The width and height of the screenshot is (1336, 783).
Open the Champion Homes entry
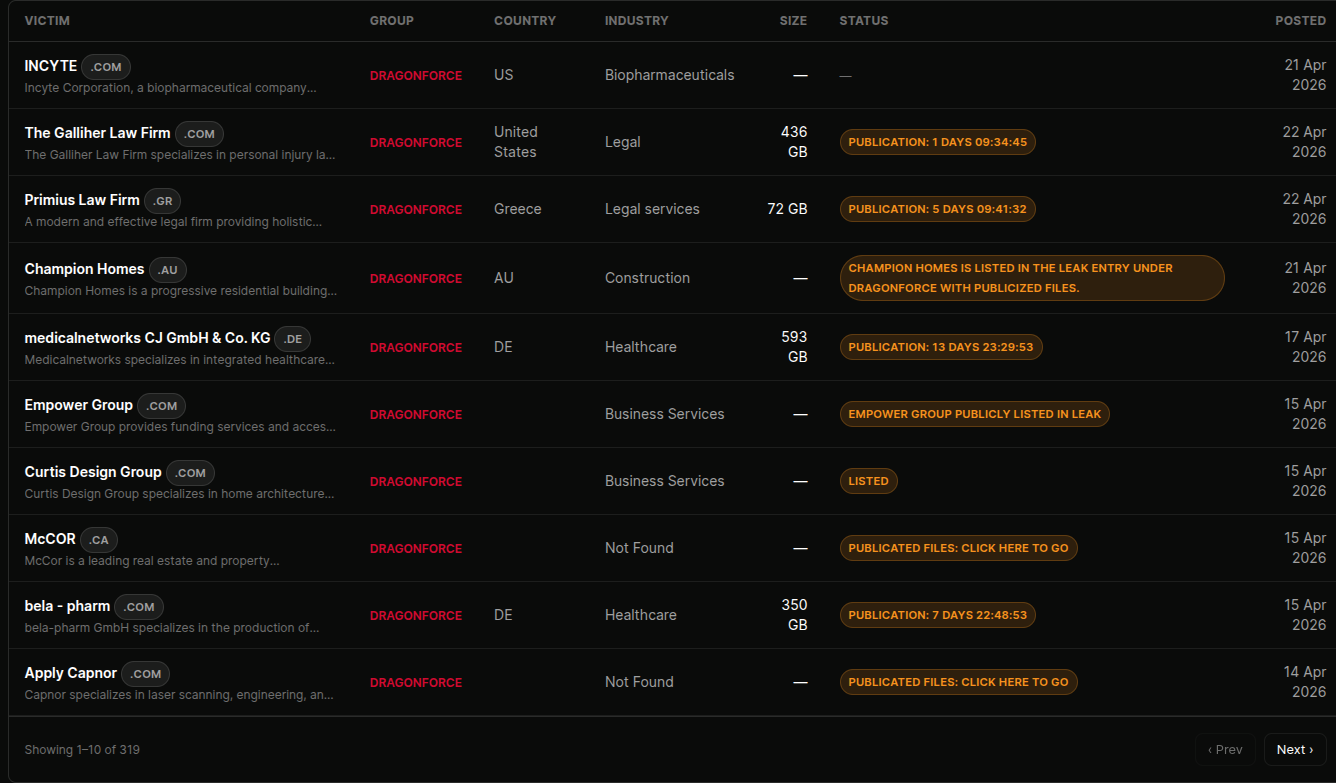coord(84,269)
